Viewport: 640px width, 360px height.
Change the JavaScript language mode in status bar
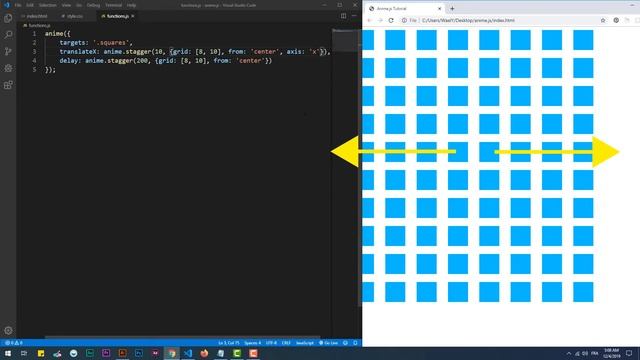click(x=304, y=343)
